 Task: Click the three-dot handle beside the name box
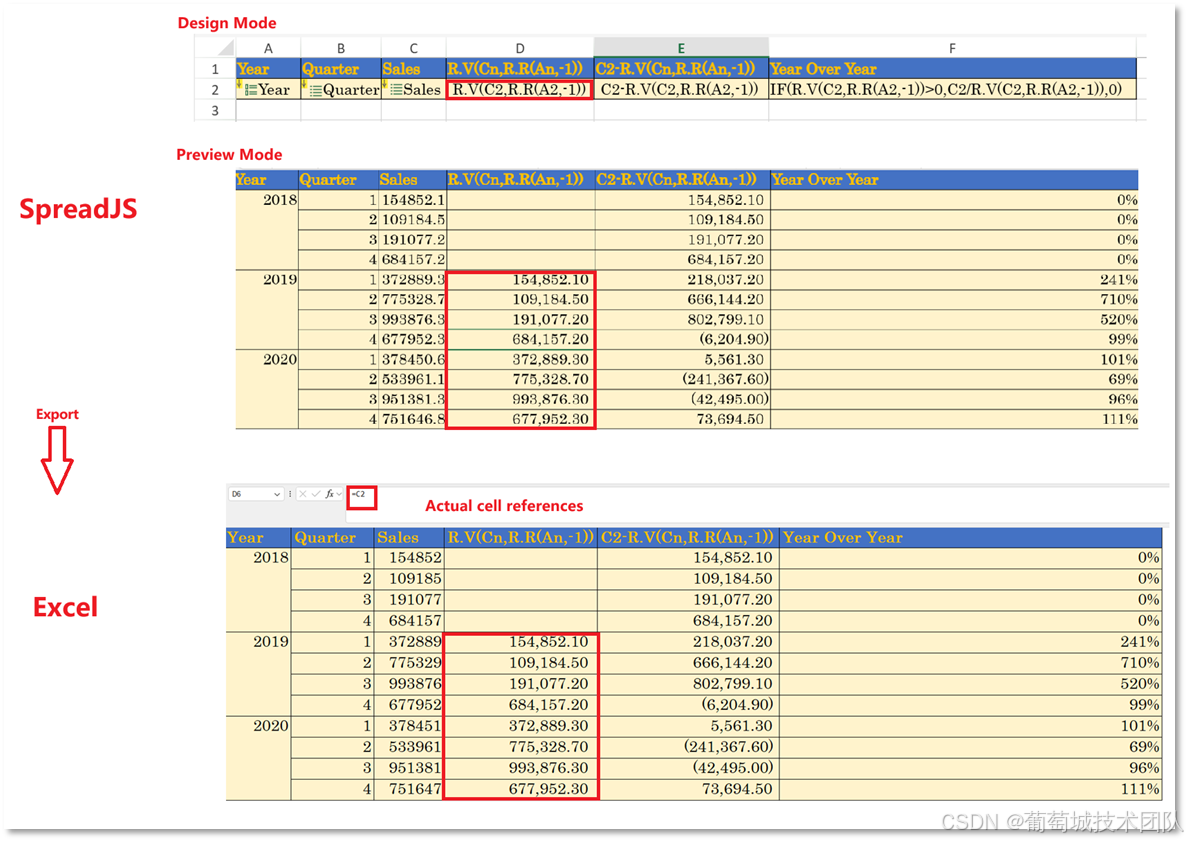point(290,494)
